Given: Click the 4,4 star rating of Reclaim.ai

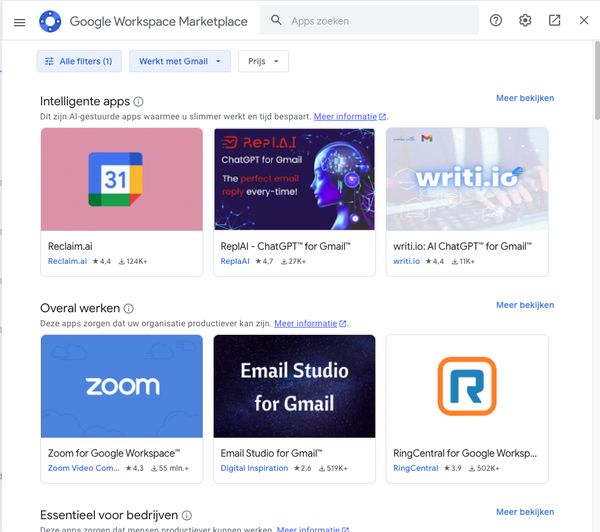Looking at the screenshot, I should click(x=102, y=262).
